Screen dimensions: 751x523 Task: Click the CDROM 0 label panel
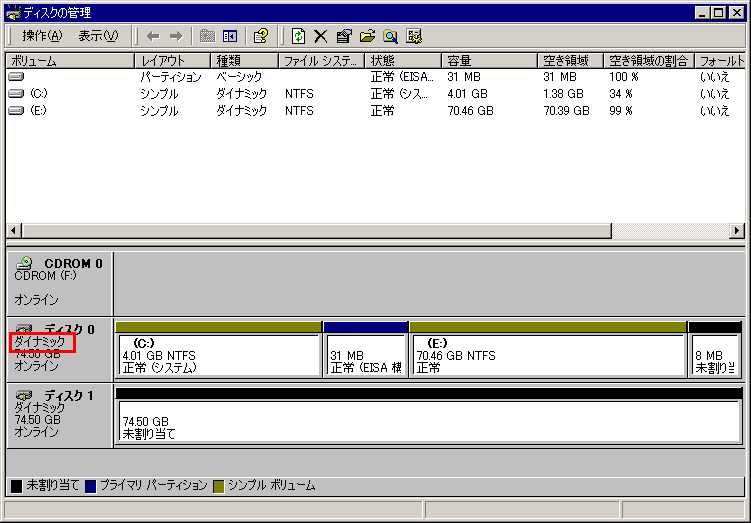click(x=60, y=283)
